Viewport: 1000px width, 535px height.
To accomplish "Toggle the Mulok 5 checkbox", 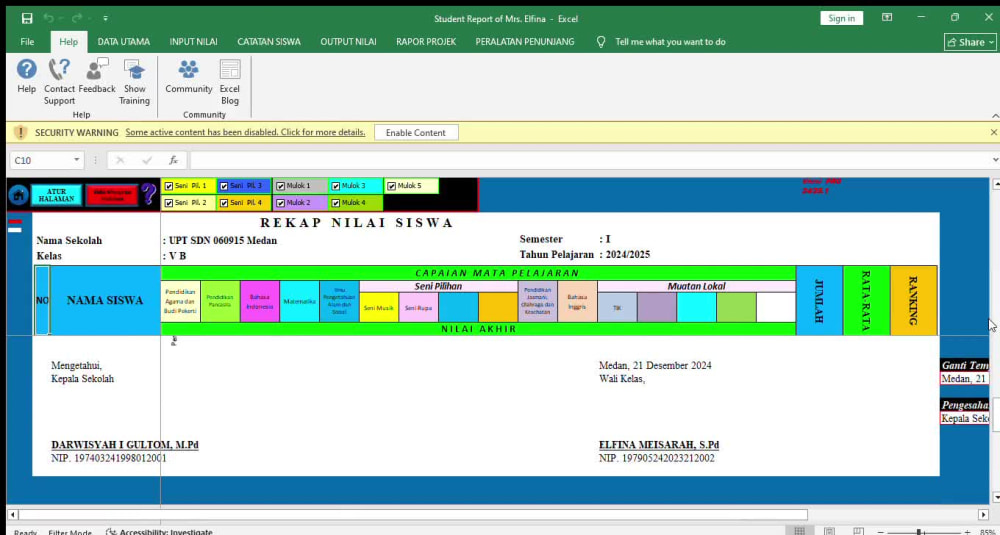I will [391, 186].
